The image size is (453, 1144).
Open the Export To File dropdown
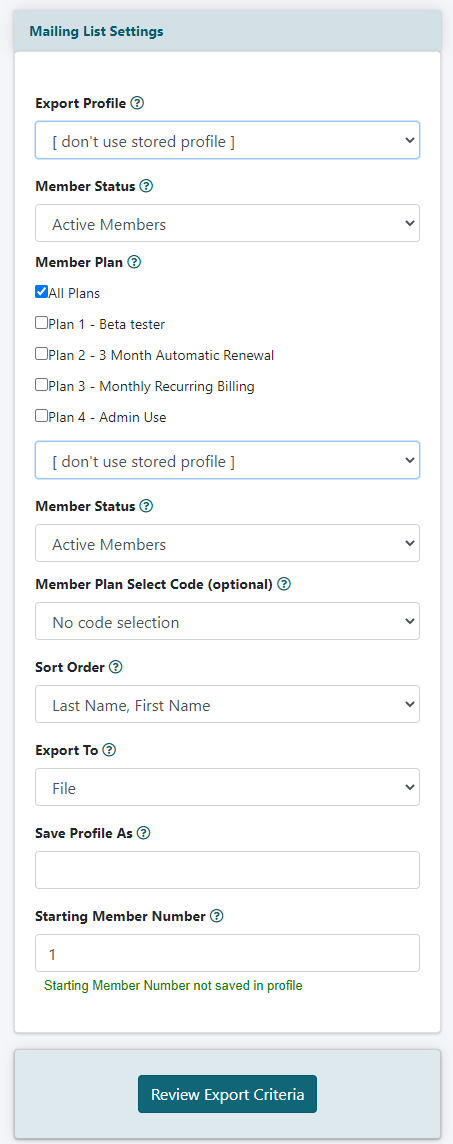[x=228, y=787]
